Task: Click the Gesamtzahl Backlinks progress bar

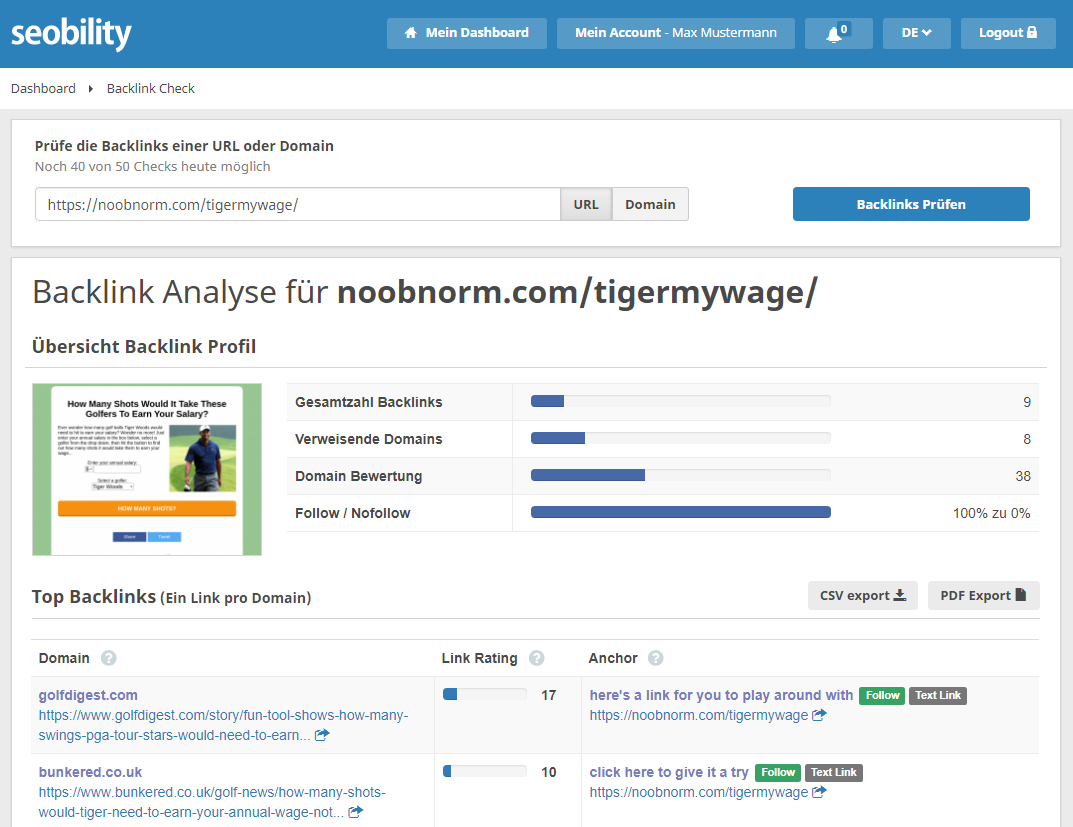Action: click(681, 402)
